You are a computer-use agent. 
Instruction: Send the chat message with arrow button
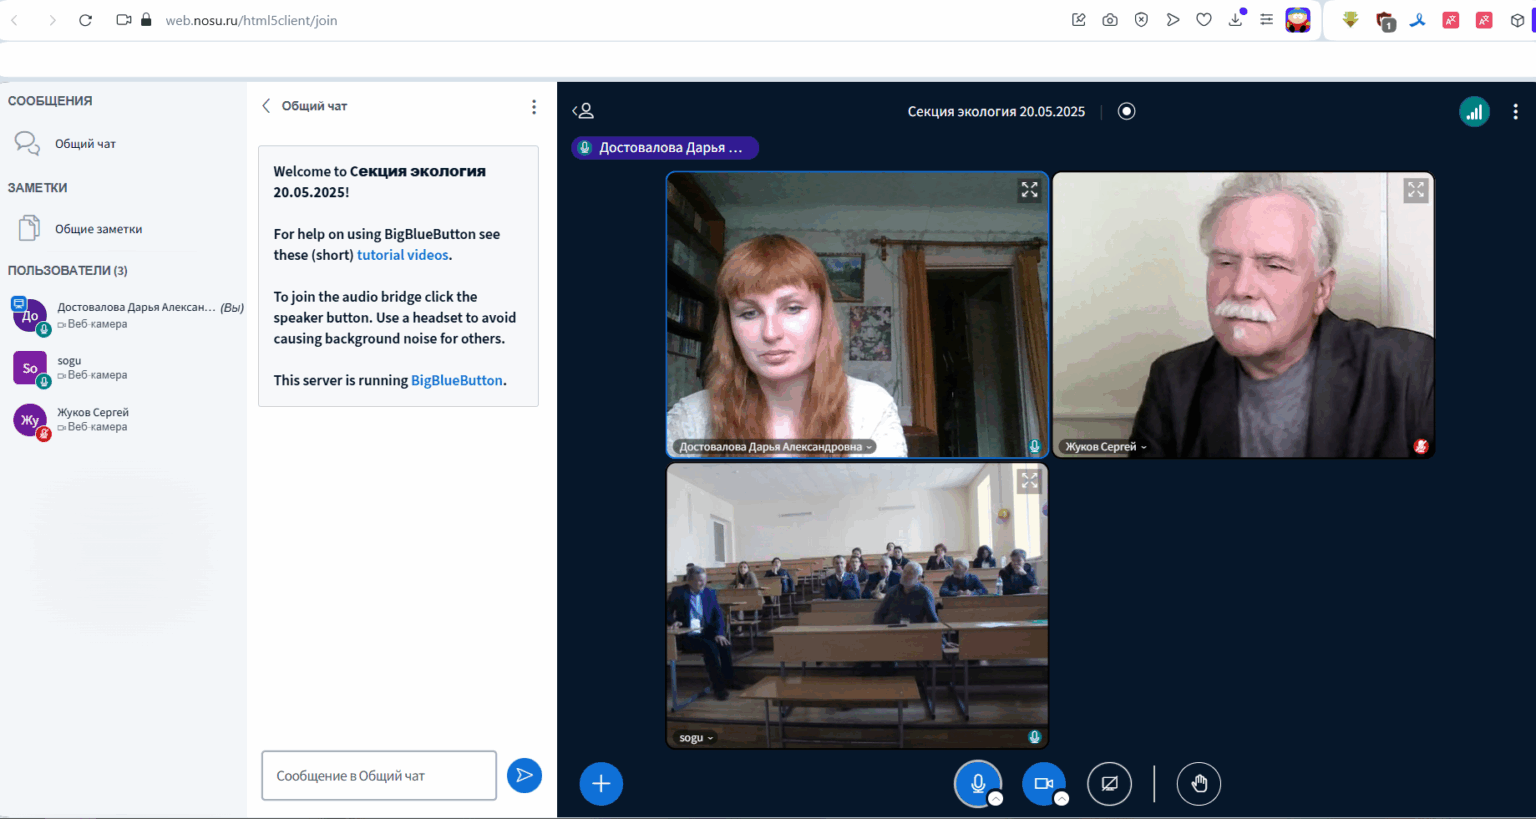pyautogui.click(x=524, y=776)
